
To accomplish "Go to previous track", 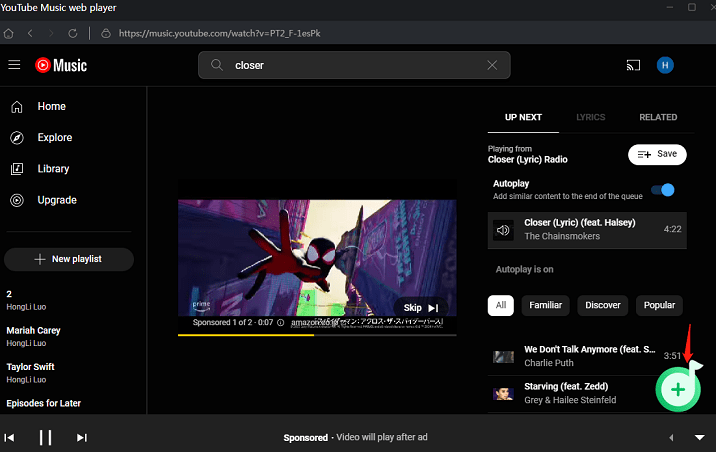I will [9, 438].
